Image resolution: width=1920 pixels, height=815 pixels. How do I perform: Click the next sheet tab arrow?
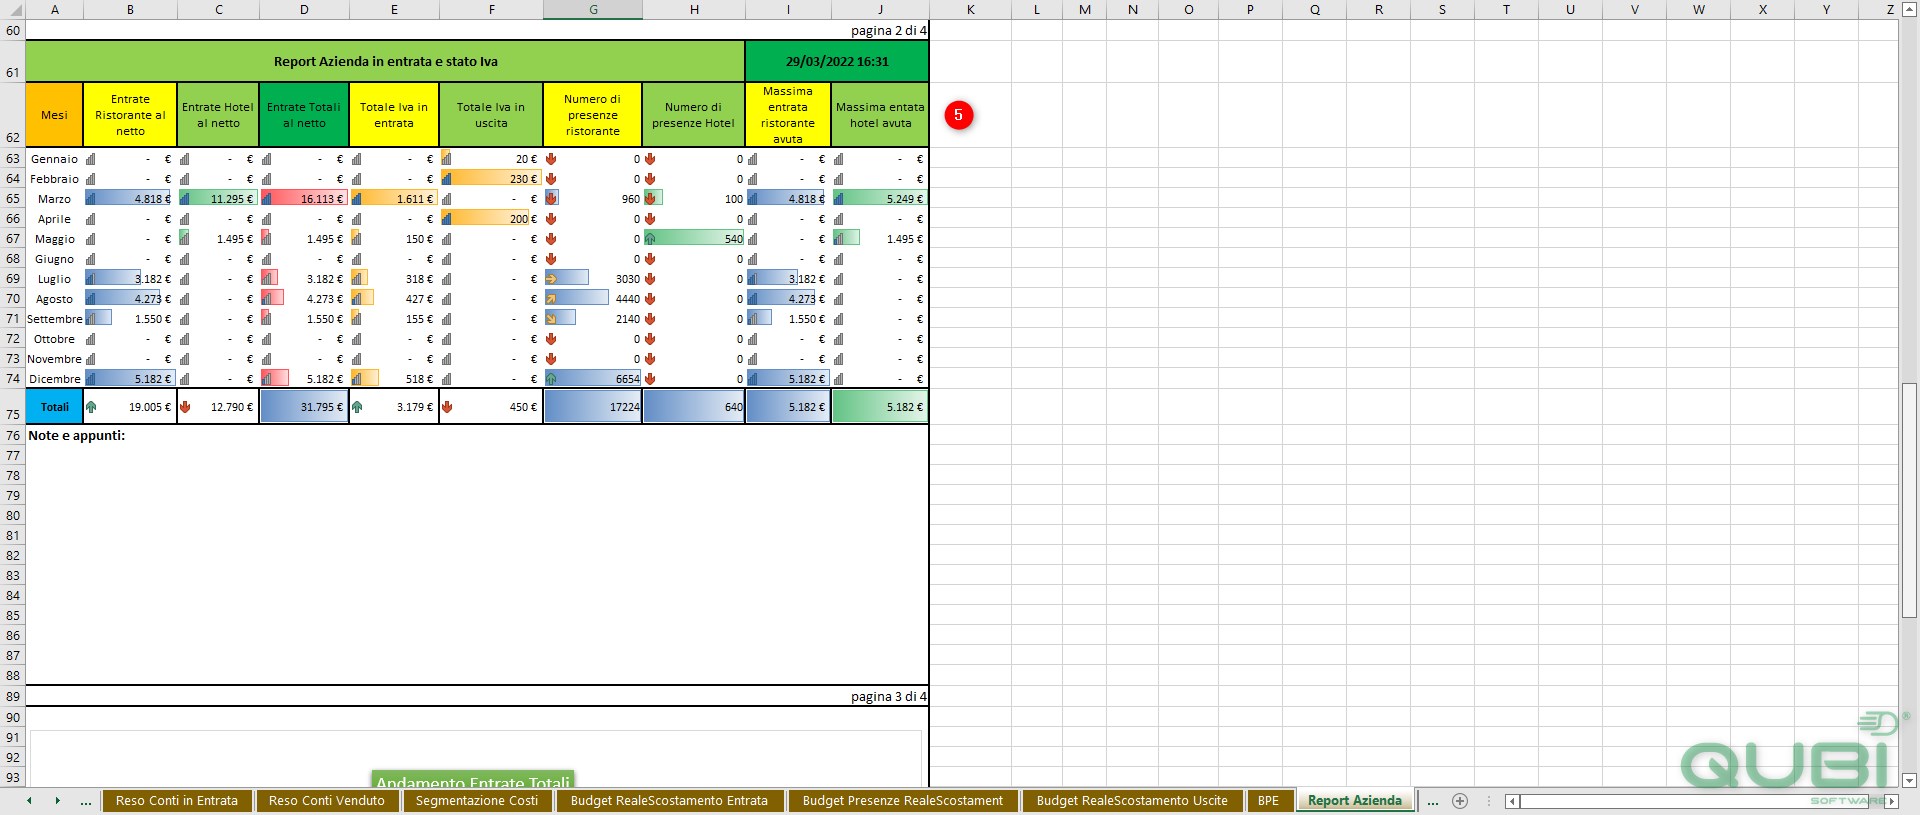57,801
